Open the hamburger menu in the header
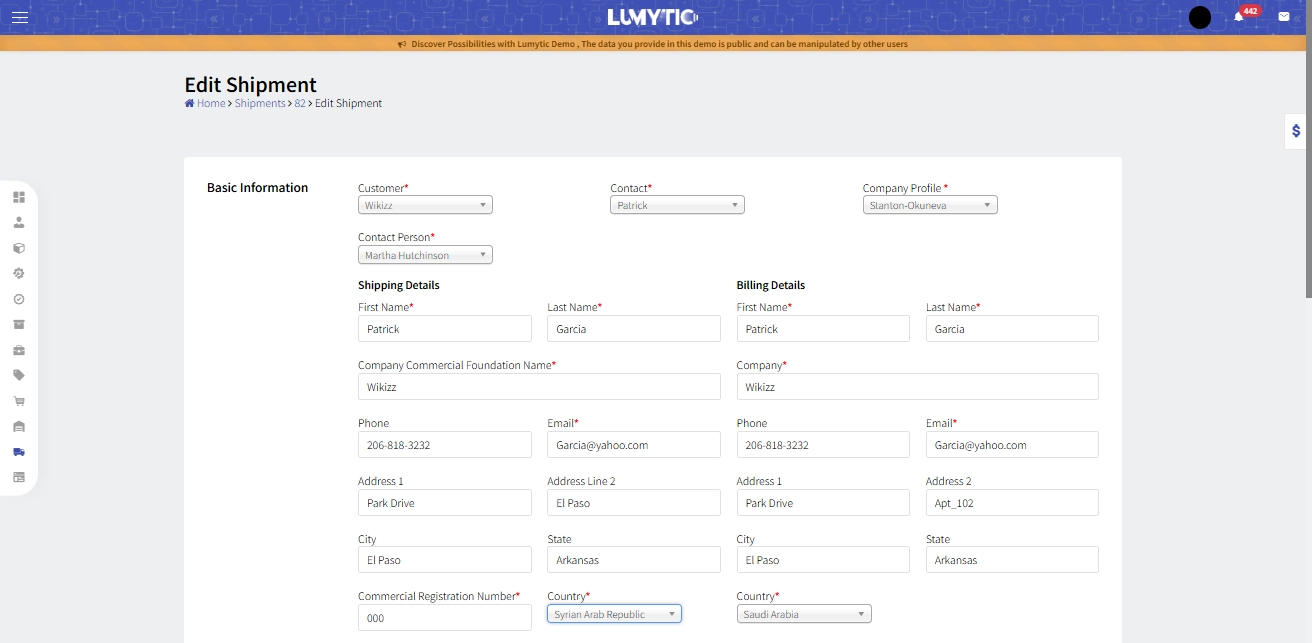 (20, 17)
